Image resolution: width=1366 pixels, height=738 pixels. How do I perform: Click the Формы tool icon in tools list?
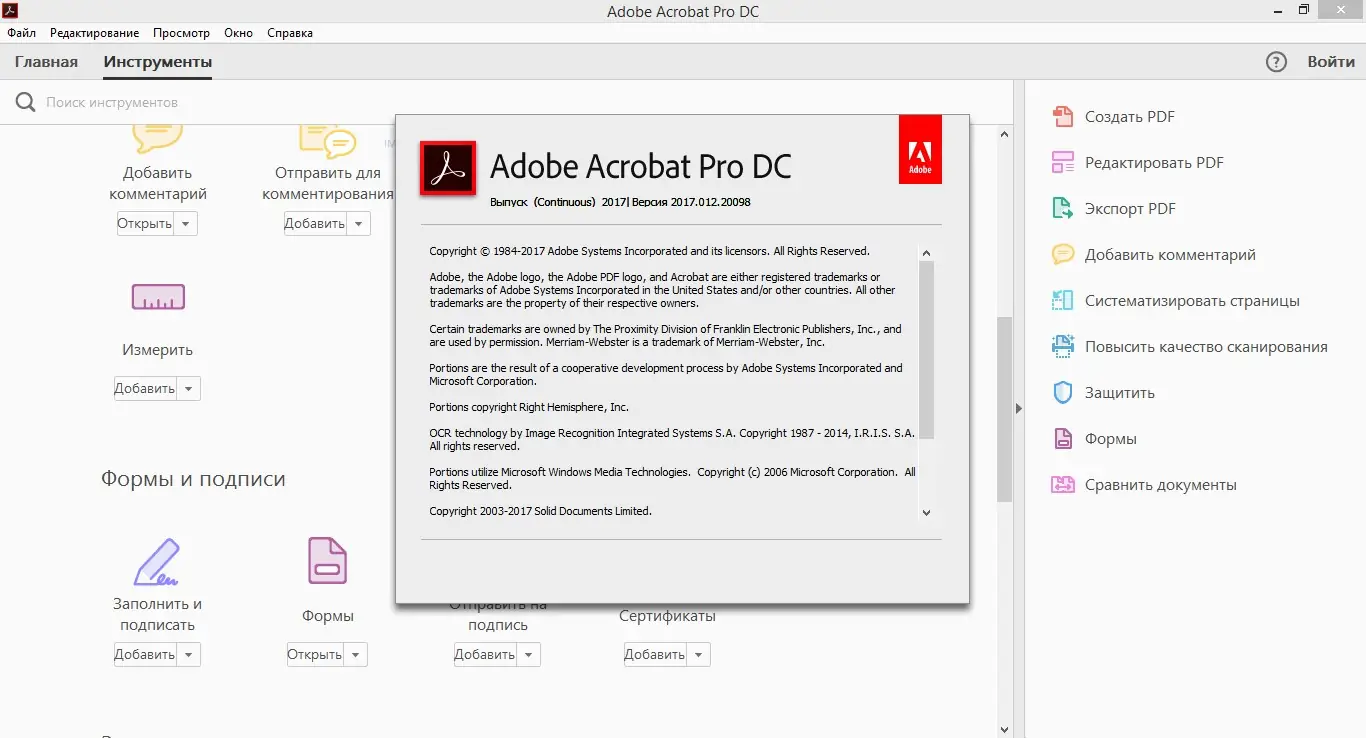[x=327, y=561]
